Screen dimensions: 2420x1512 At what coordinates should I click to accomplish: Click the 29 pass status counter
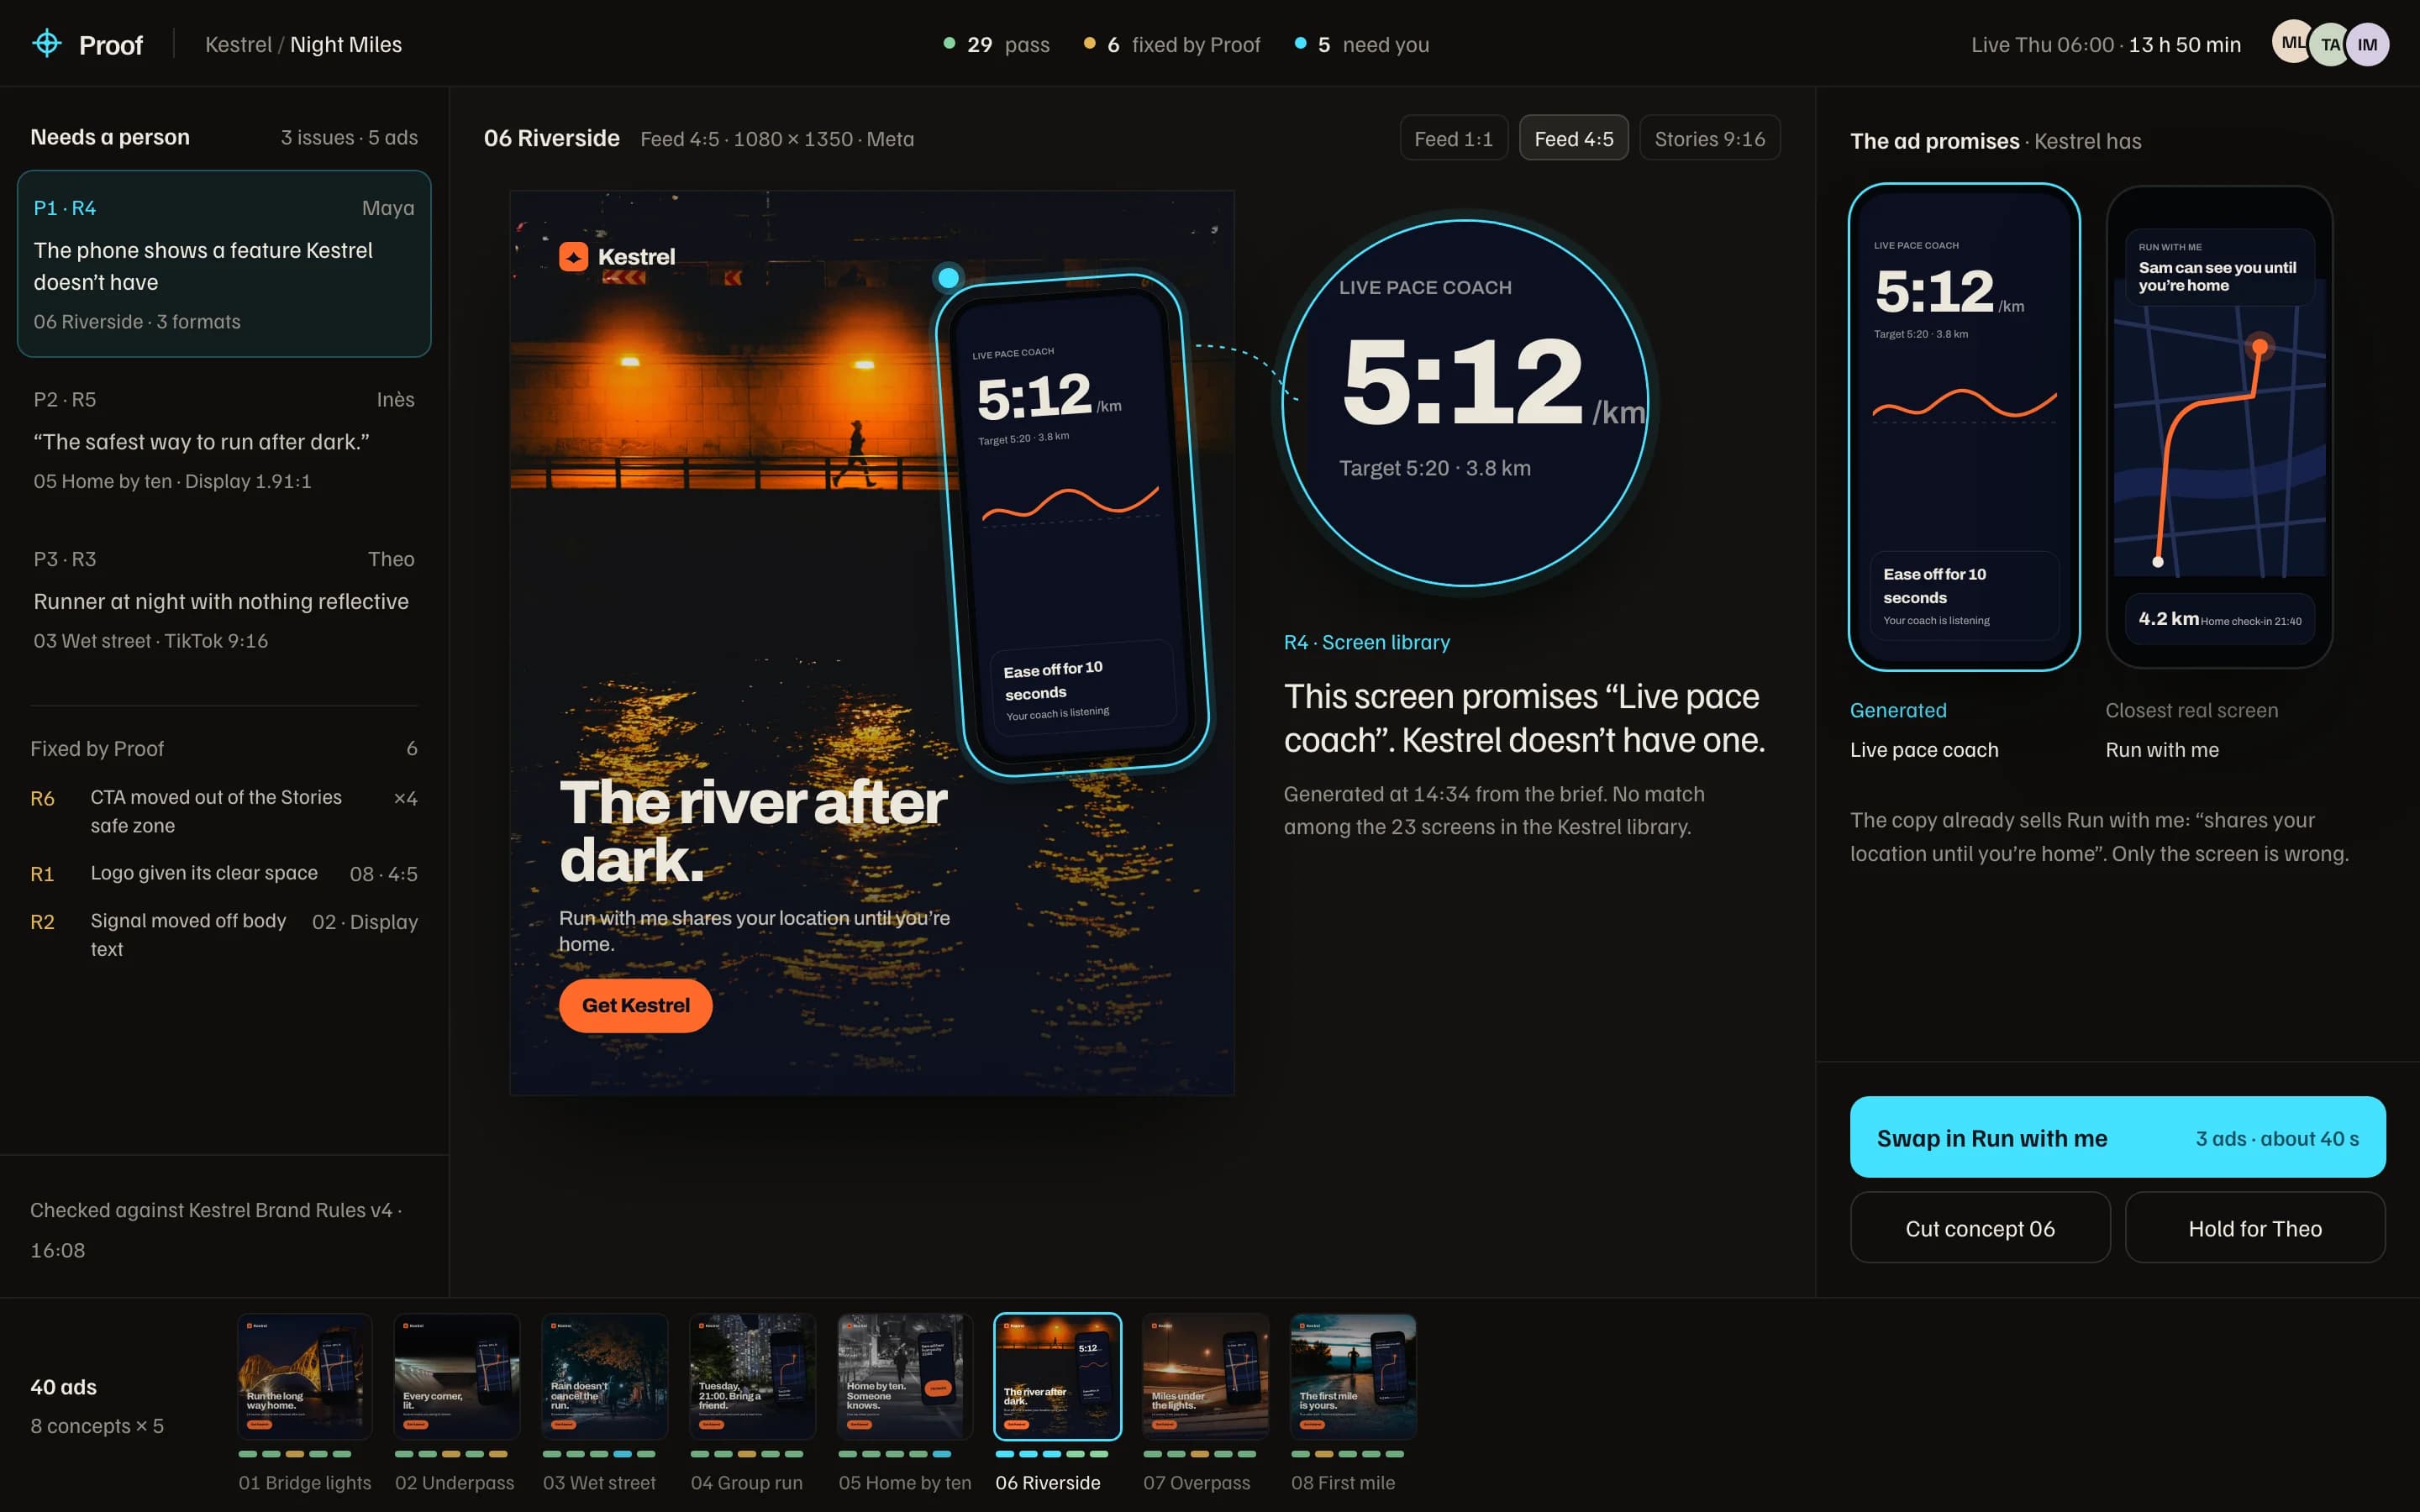tap(996, 45)
